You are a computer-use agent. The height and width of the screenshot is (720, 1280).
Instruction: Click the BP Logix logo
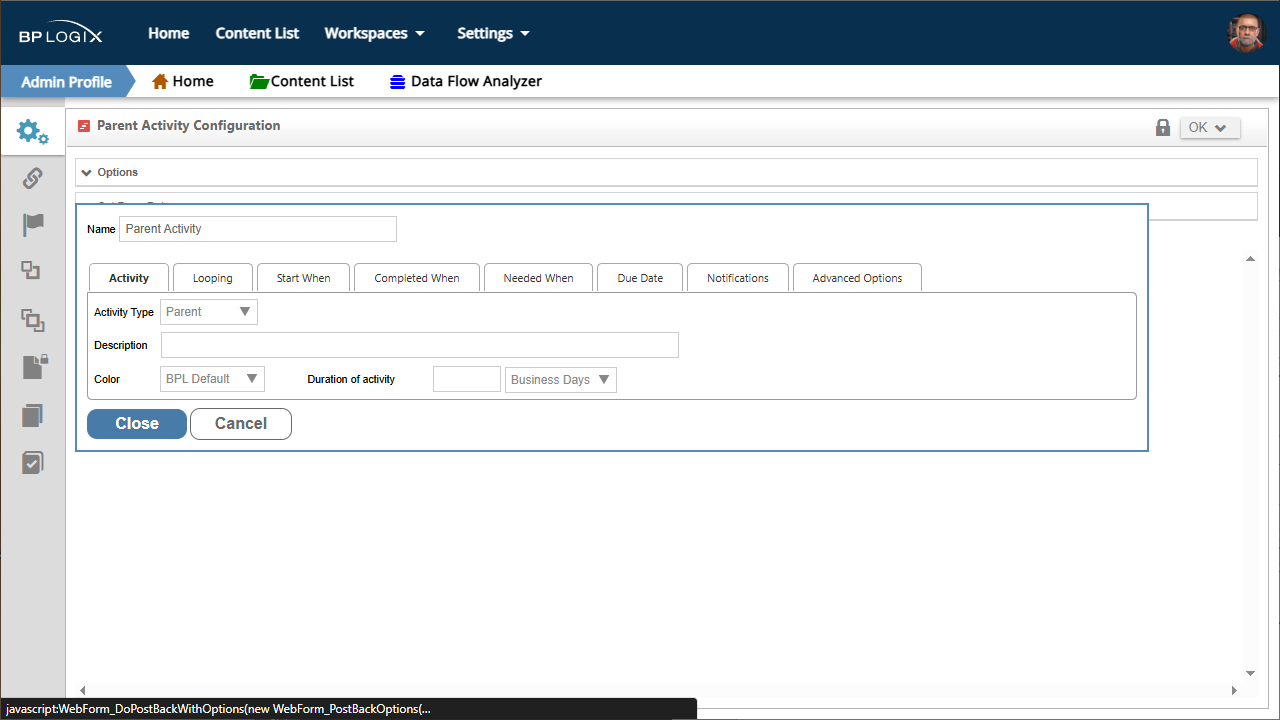[61, 34]
